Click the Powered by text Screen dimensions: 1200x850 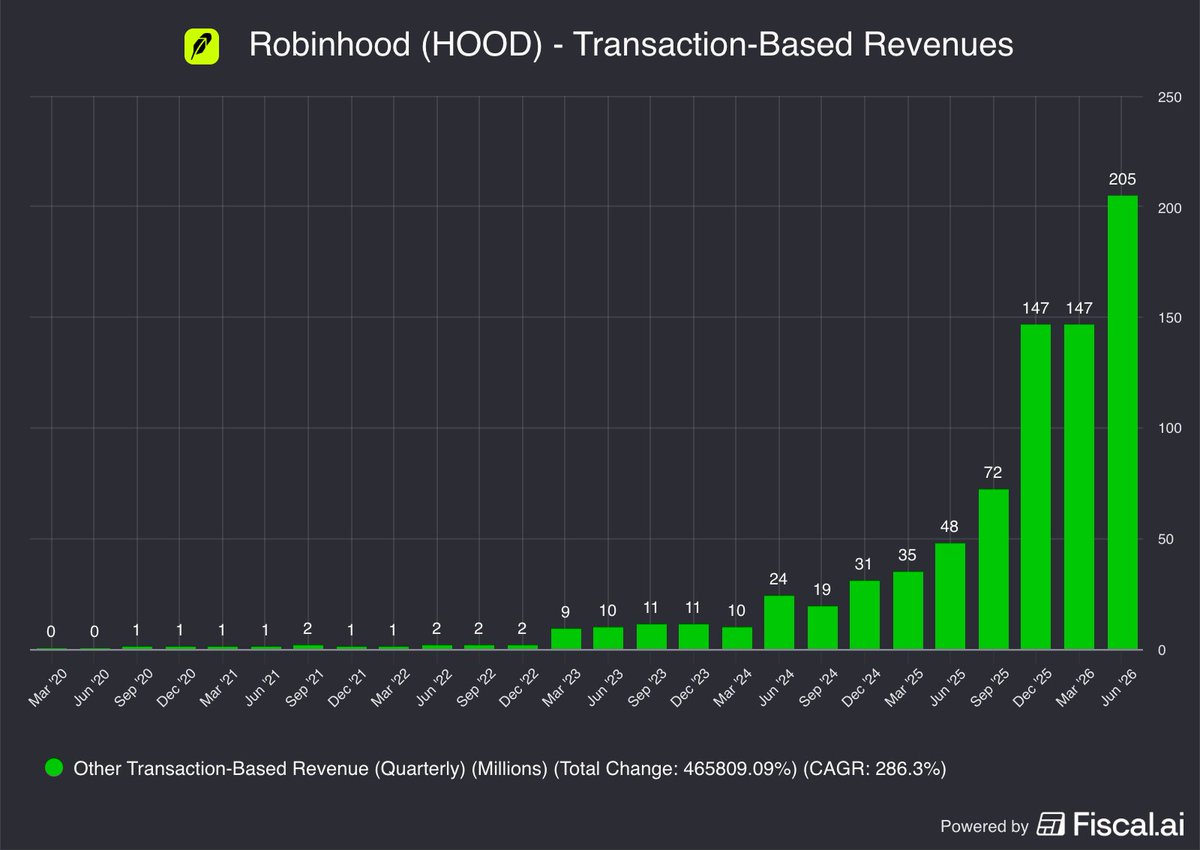point(984,826)
